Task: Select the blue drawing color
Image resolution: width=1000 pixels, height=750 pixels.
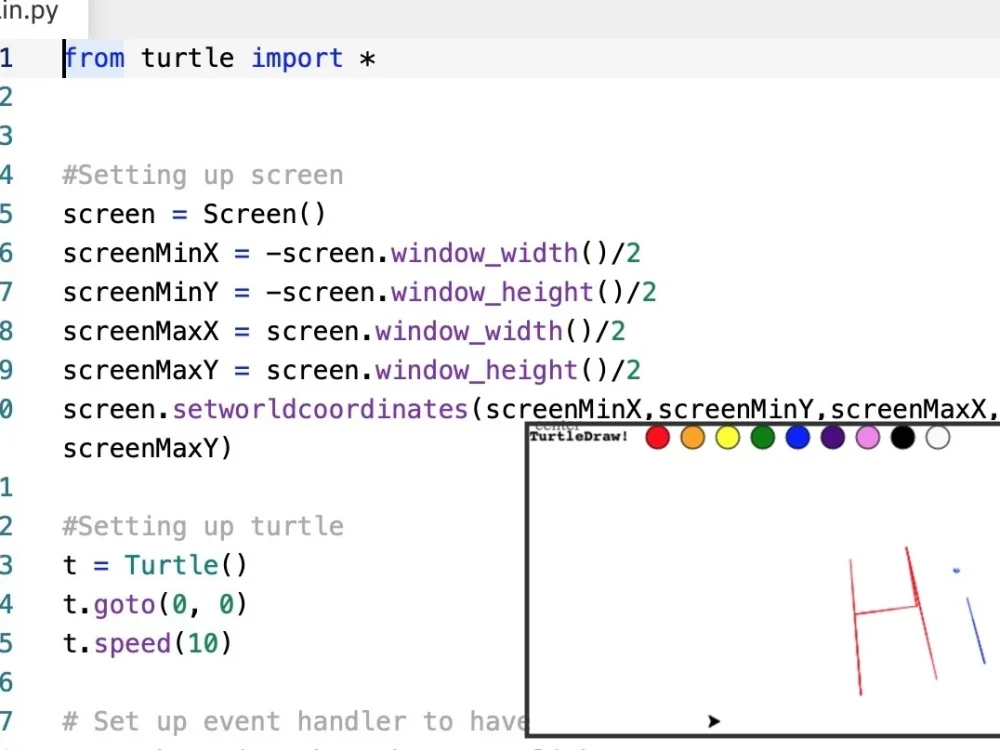Action: pos(797,437)
